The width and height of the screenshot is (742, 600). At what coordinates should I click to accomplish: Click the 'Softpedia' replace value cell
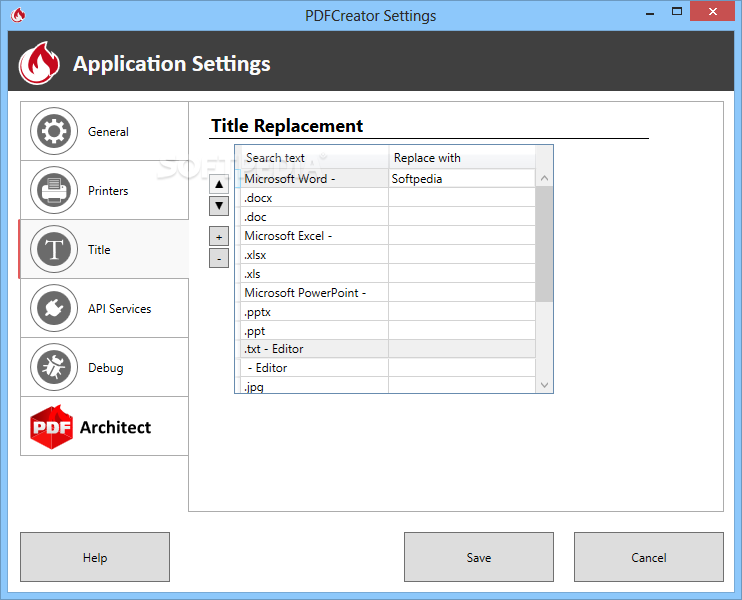(x=462, y=178)
